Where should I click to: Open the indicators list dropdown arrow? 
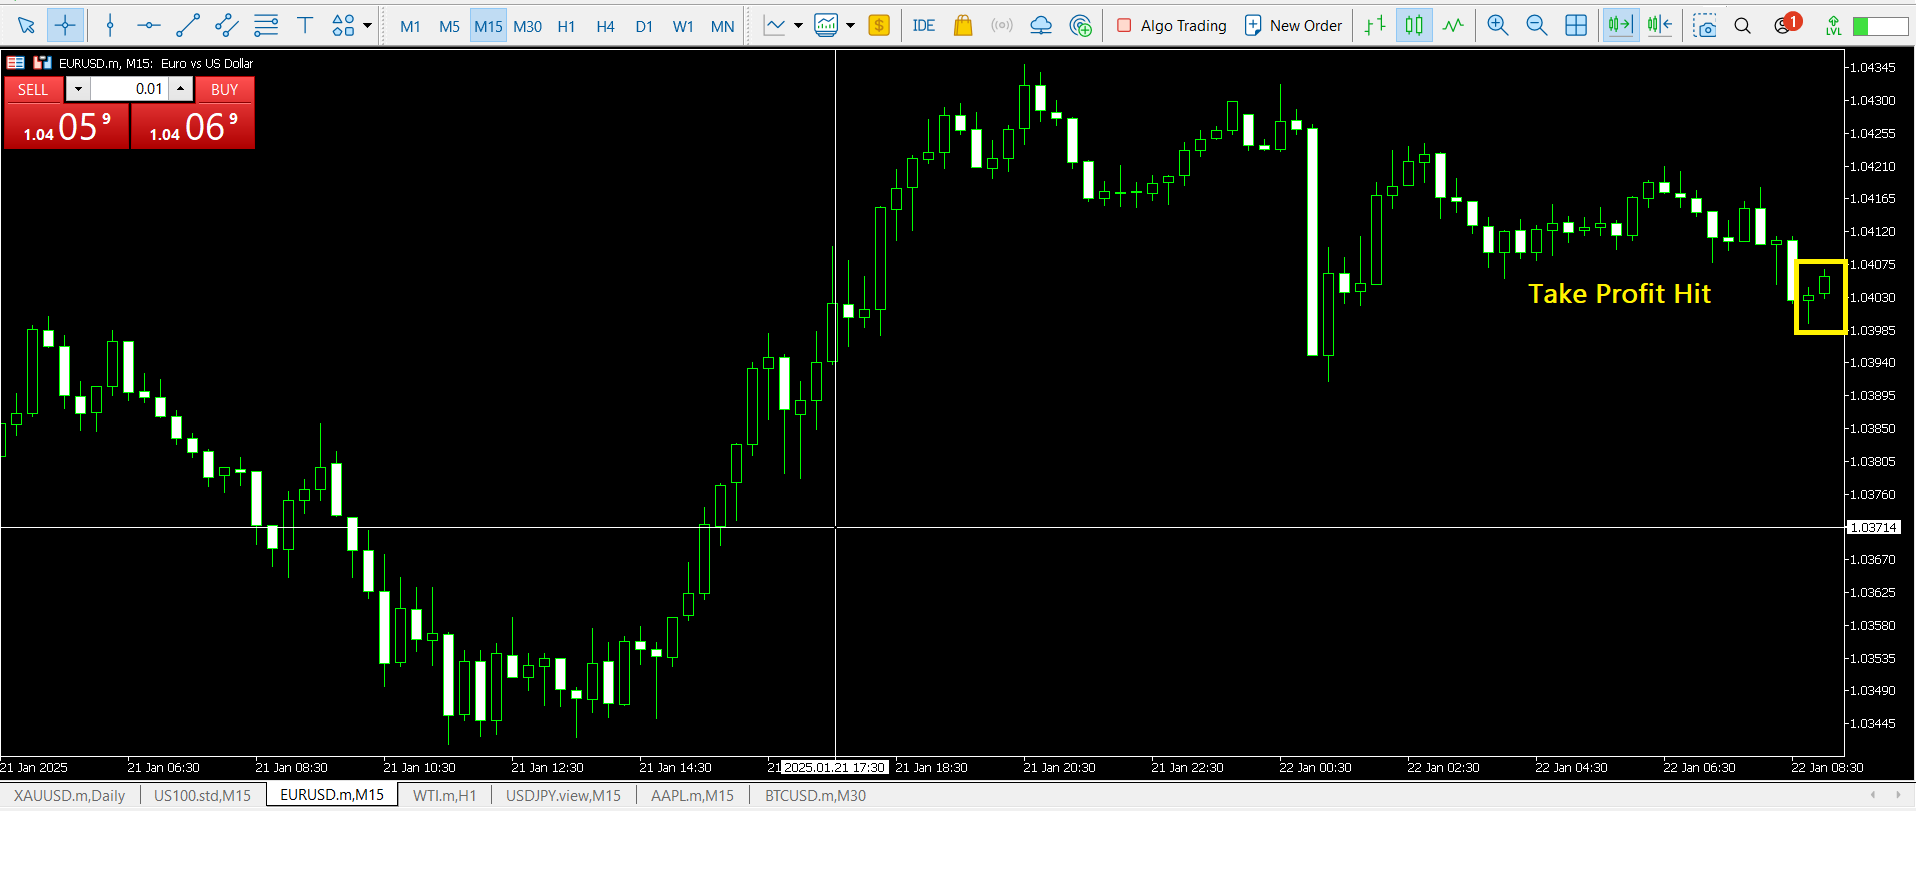[798, 26]
